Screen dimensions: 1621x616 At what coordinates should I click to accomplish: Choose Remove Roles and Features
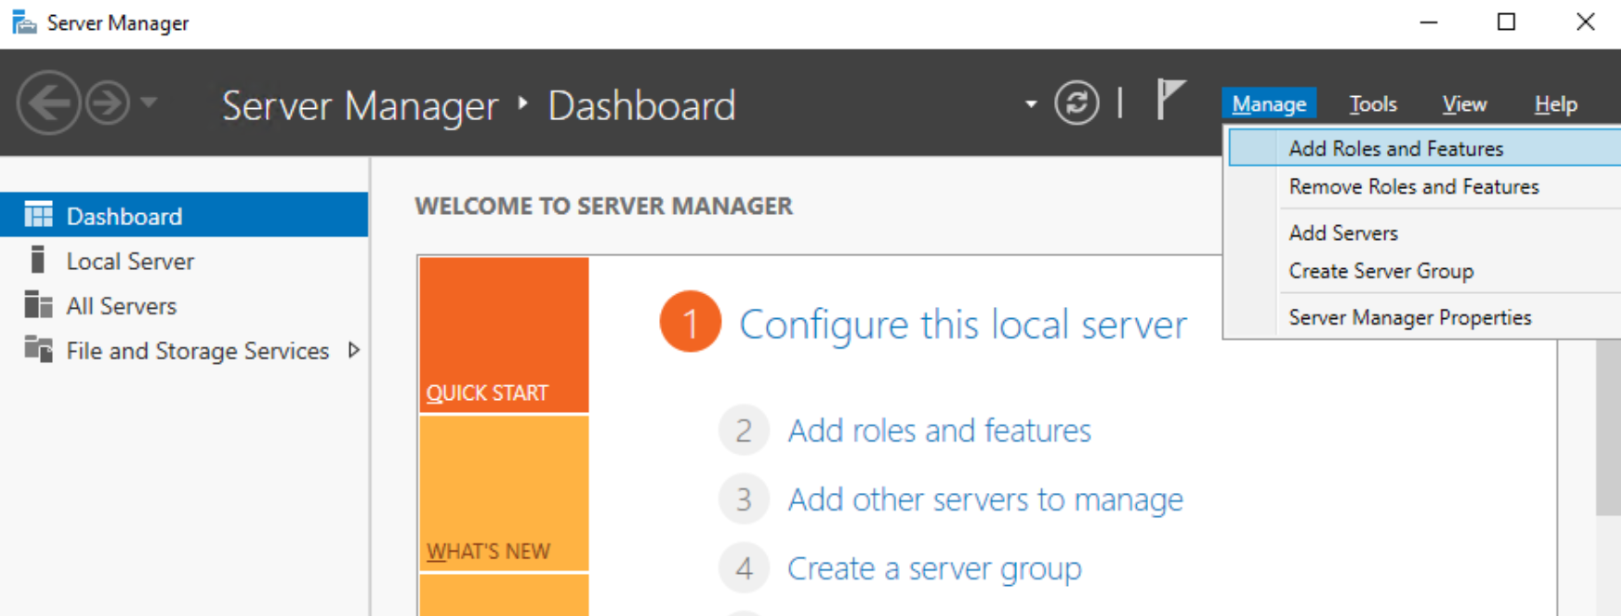1424,187
